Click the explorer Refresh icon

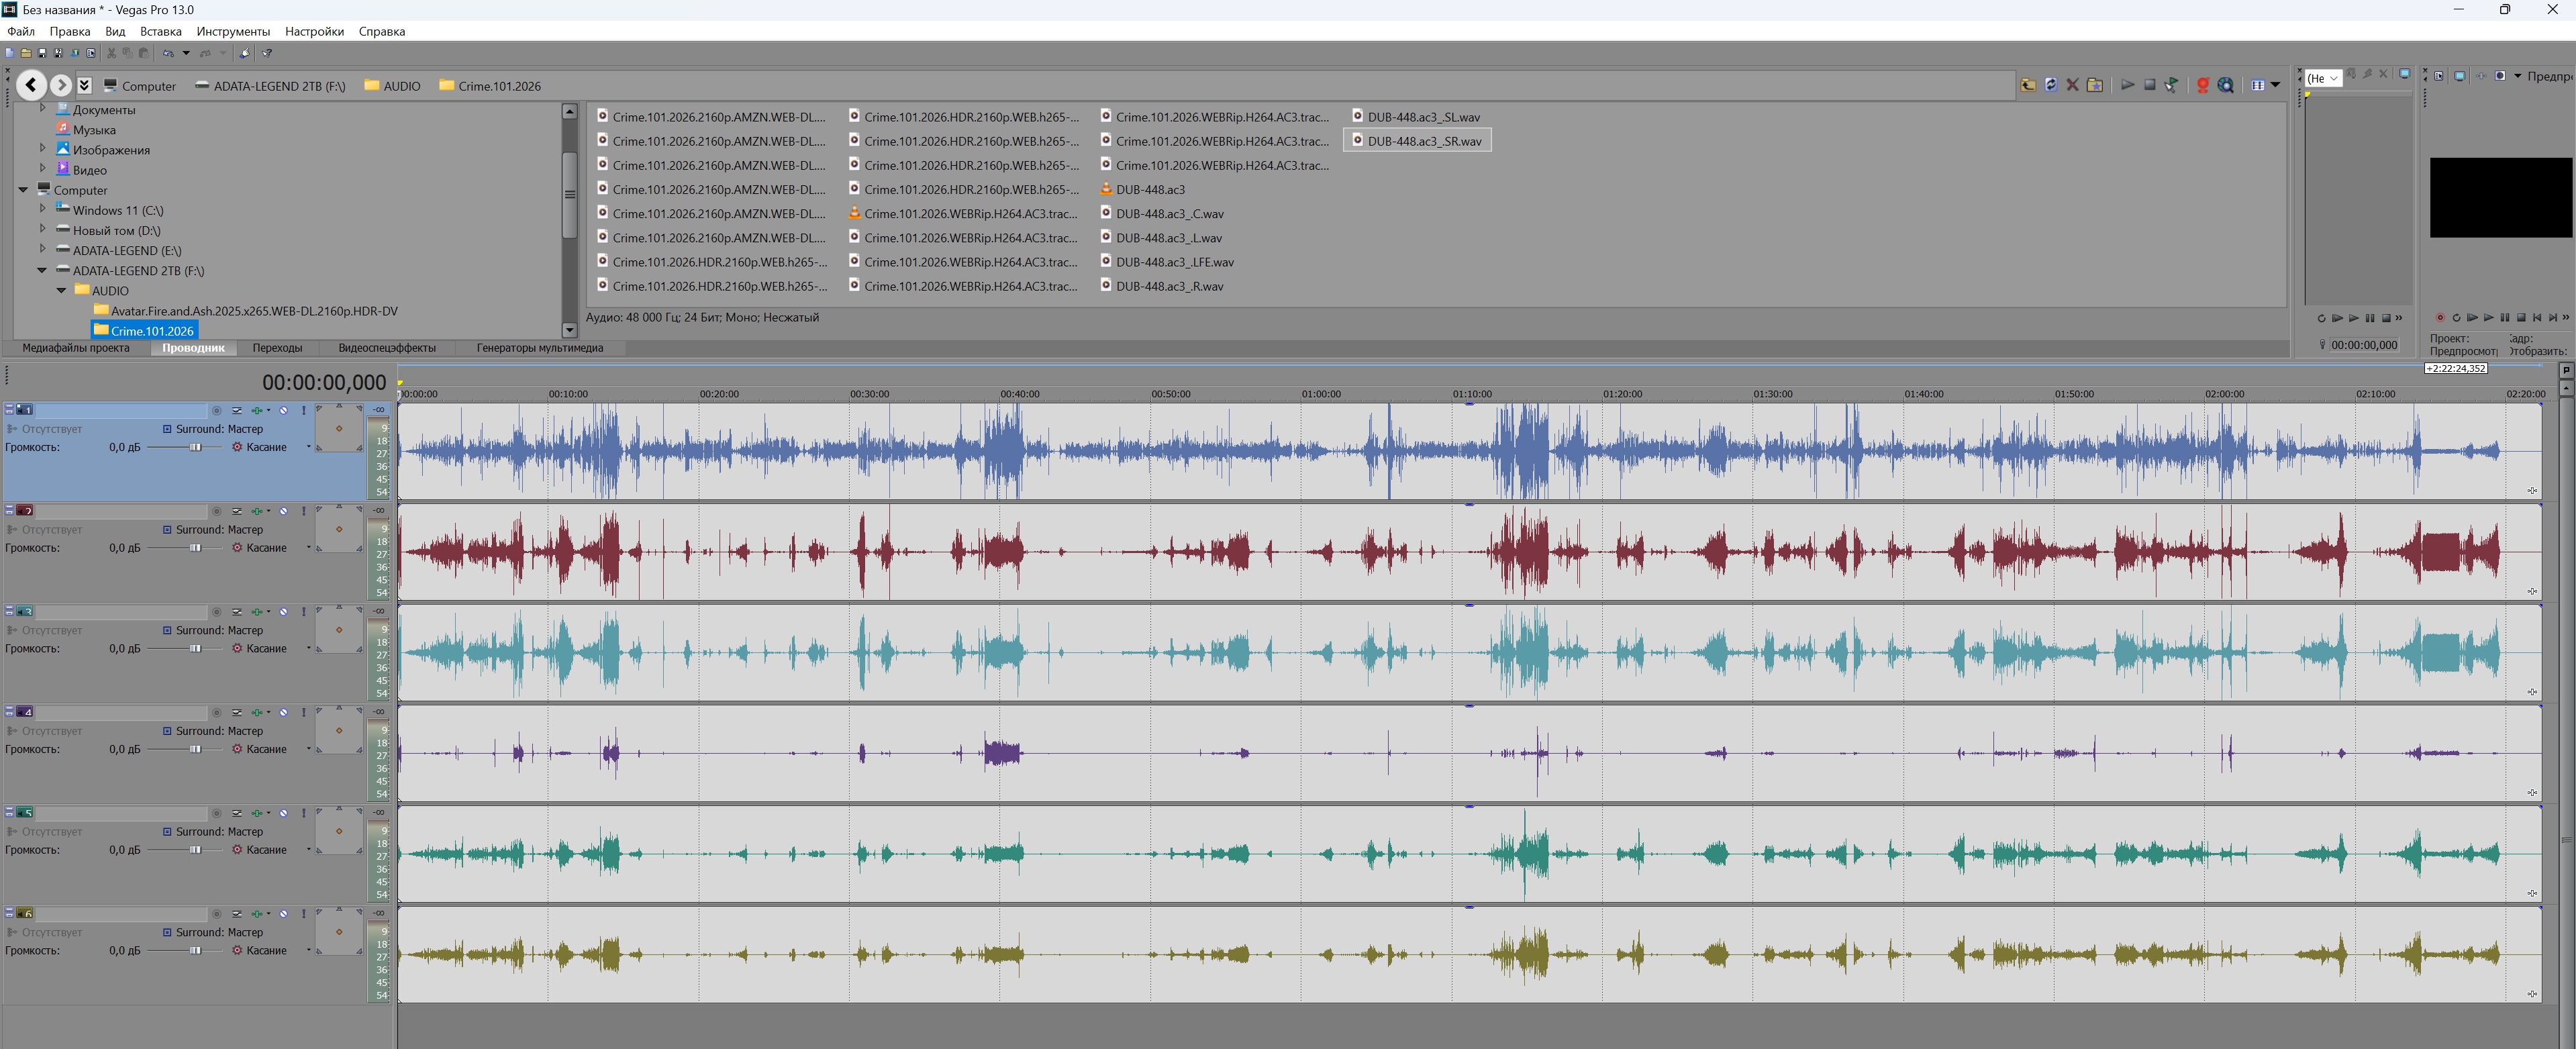(x=2050, y=85)
